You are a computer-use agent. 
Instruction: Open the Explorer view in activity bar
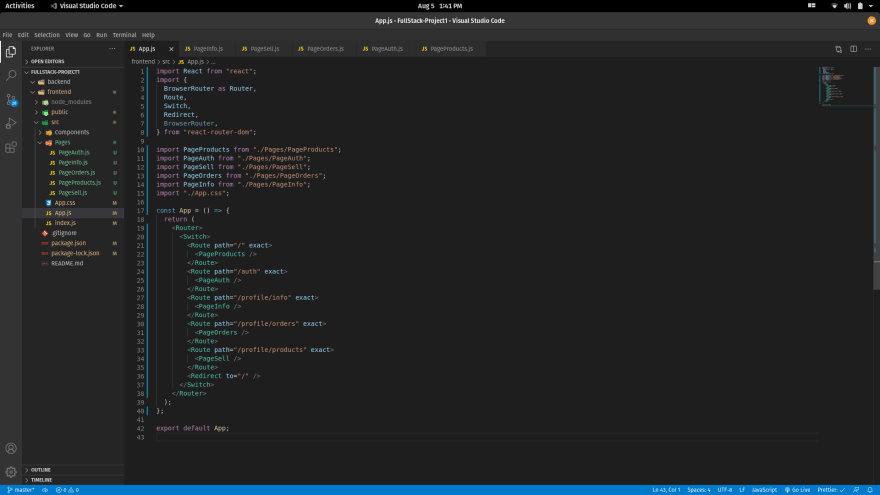coord(11,52)
